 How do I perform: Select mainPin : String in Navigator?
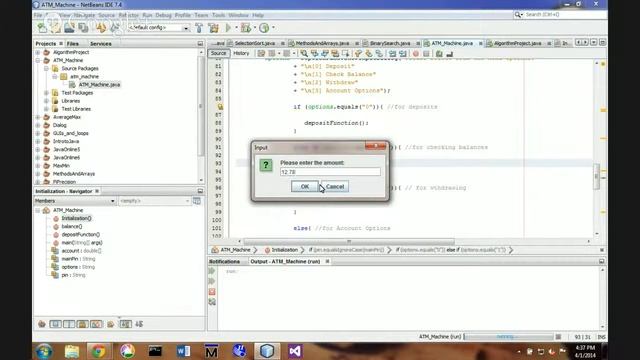pyautogui.click(x=78, y=259)
